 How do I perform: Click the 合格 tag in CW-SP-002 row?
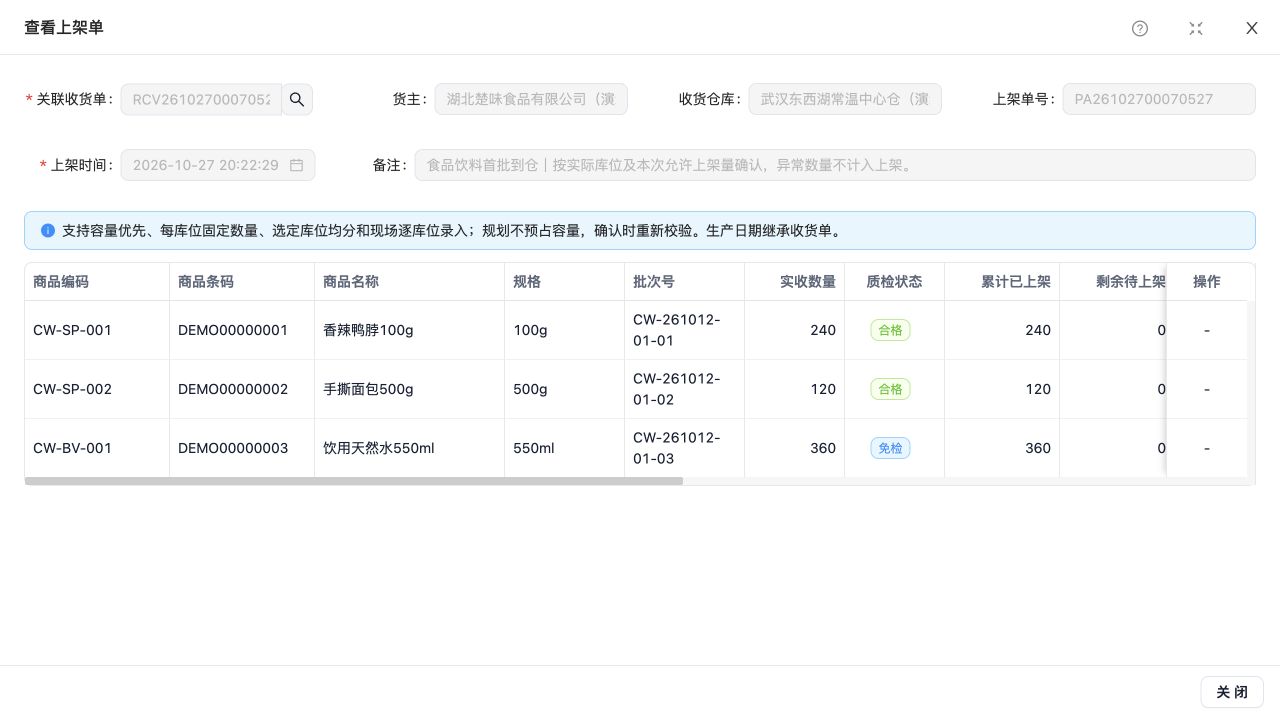point(890,389)
